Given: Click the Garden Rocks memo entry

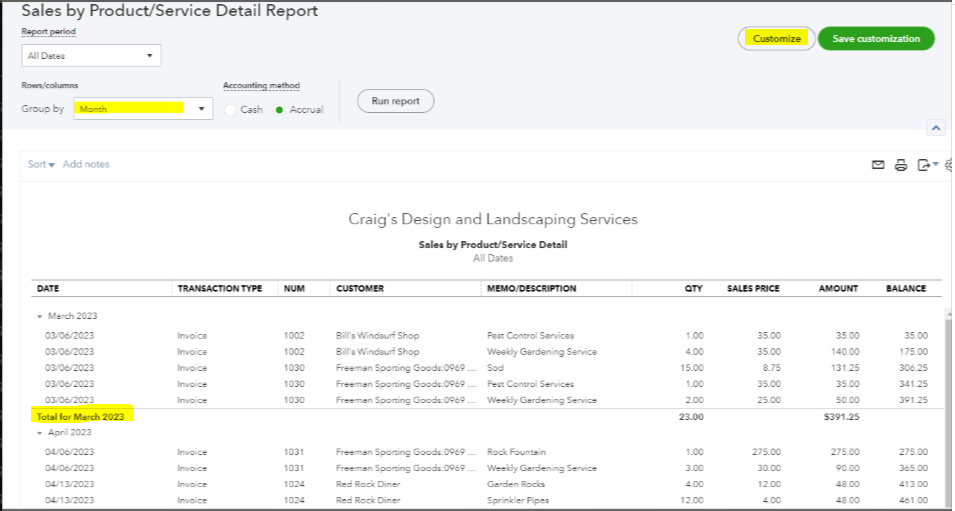Looking at the screenshot, I should [x=516, y=484].
